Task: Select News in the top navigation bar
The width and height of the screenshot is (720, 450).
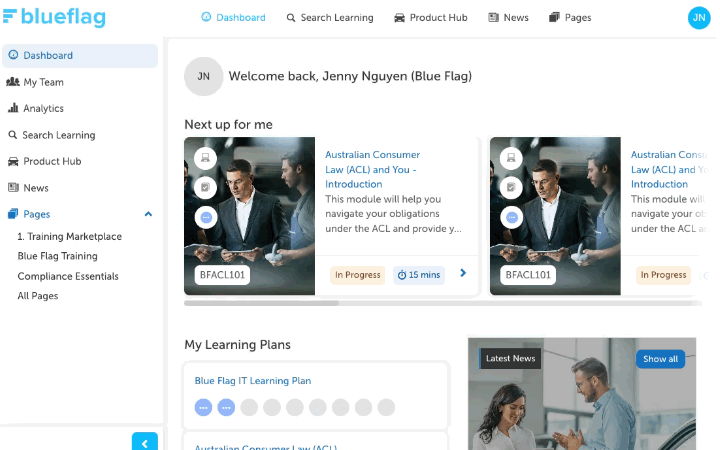Action: point(508,17)
